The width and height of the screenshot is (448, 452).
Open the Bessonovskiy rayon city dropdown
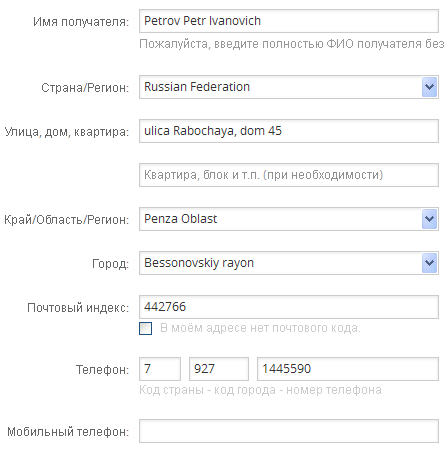click(x=289, y=263)
